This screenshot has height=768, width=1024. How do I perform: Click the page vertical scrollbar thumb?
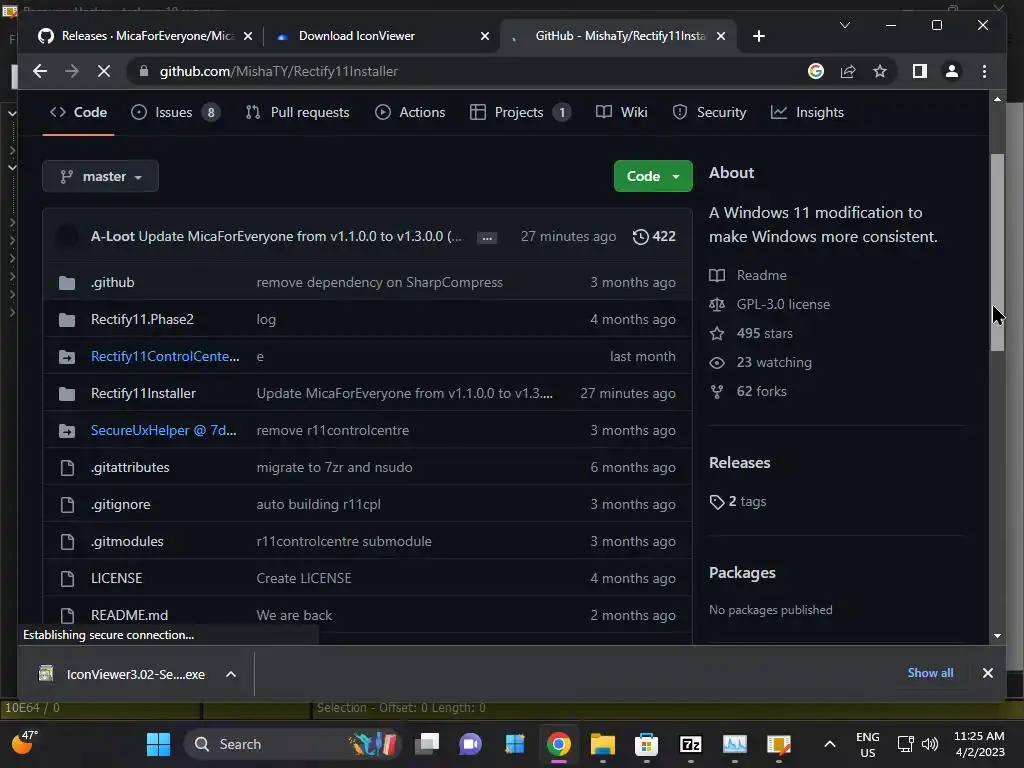click(997, 252)
